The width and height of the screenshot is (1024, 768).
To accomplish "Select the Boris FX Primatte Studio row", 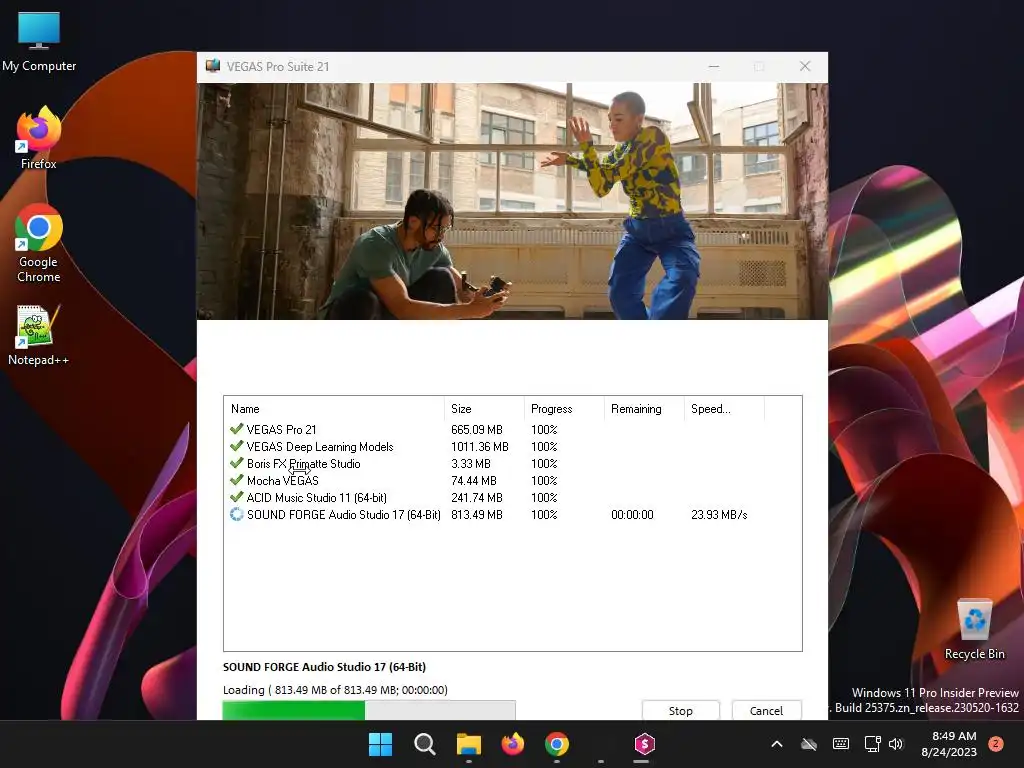I will click(x=513, y=464).
